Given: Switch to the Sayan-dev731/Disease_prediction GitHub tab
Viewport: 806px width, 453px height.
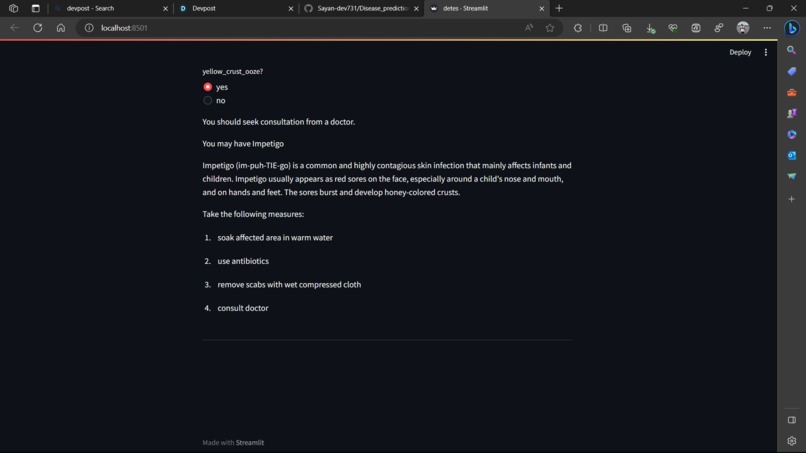Looking at the screenshot, I should (x=360, y=8).
